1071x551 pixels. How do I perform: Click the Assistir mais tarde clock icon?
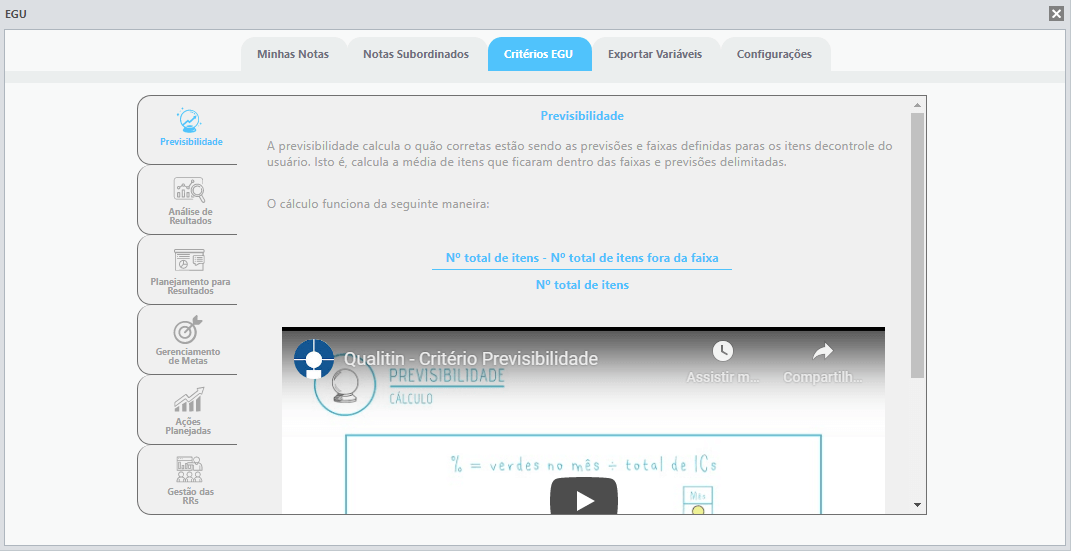(723, 351)
